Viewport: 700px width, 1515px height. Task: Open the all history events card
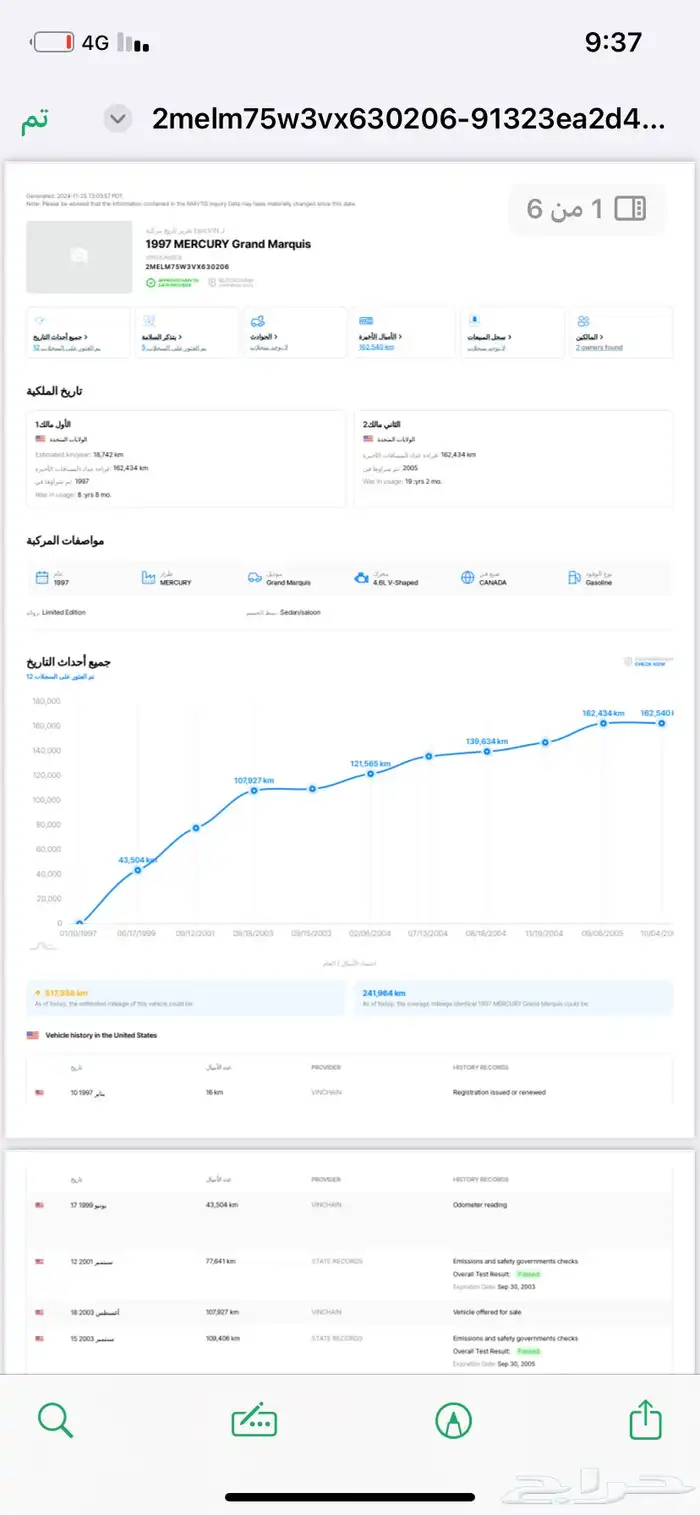coord(78,332)
